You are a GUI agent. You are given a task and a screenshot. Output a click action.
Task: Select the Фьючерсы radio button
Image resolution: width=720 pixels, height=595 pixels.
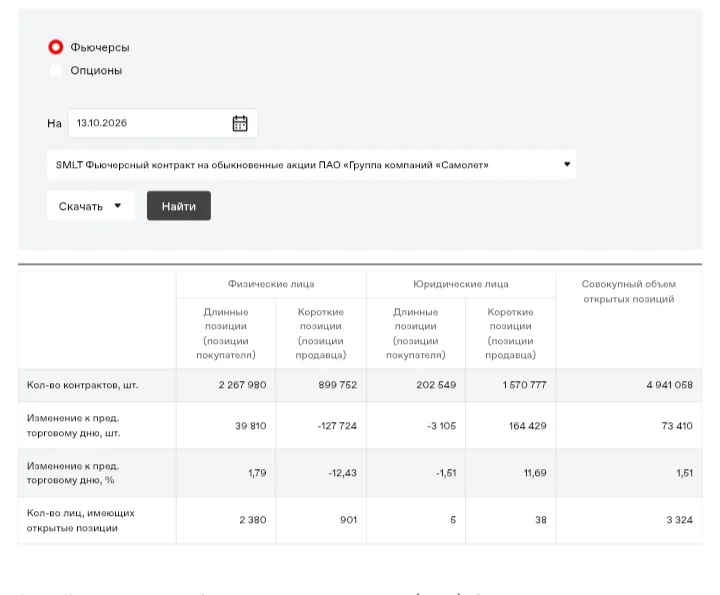pyautogui.click(x=56, y=47)
